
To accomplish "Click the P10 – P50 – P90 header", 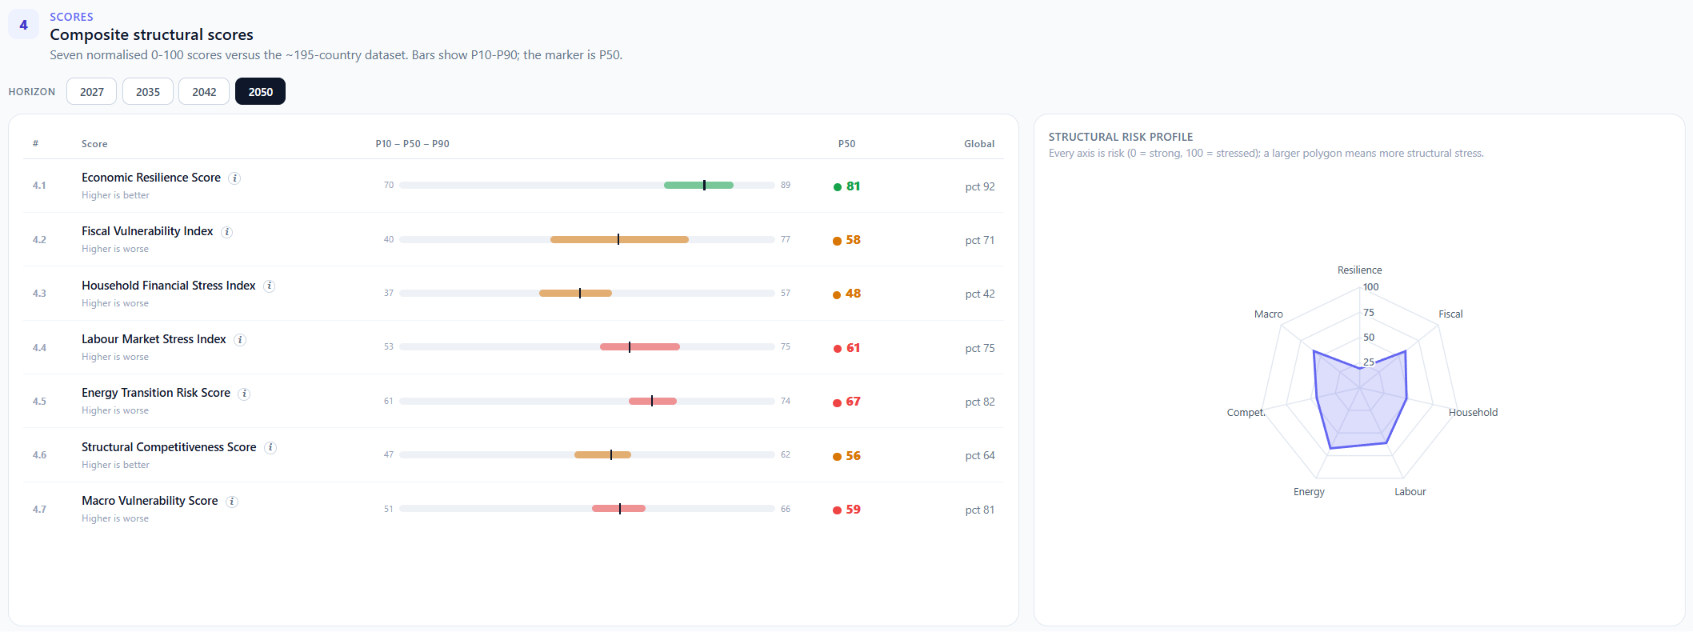I will click(x=412, y=144).
